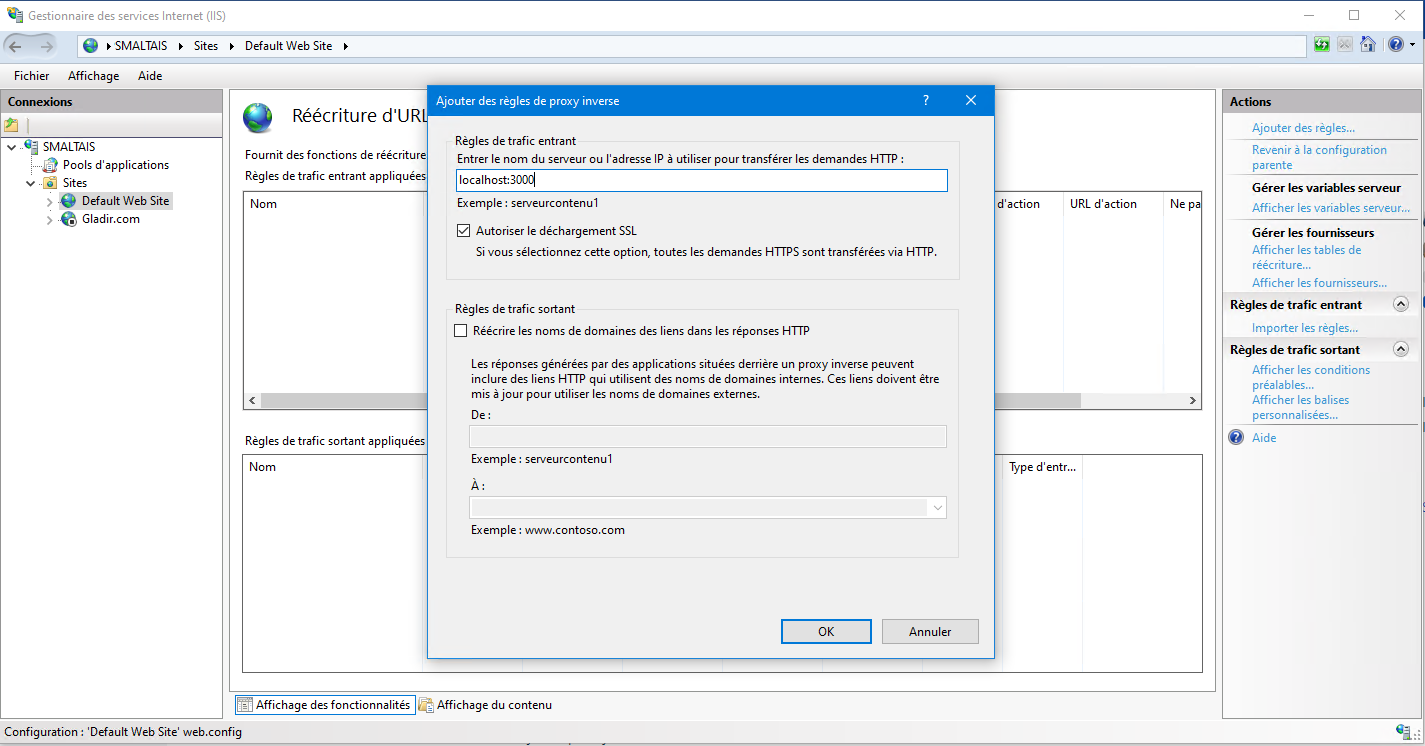
Task: Open the Affichage menu
Action: pyautogui.click(x=94, y=76)
